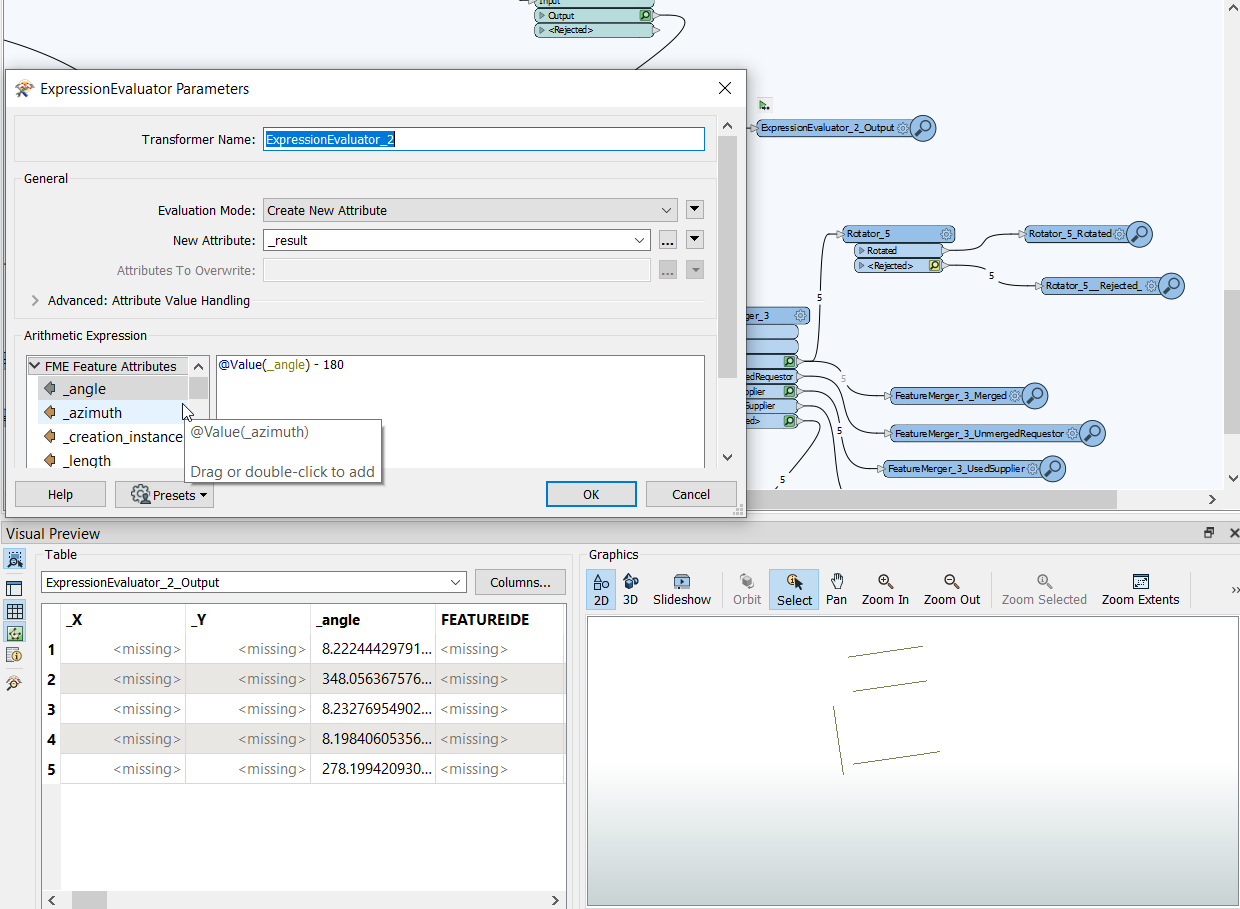The image size is (1240, 909).
Task: Switch graphics view to 2D mode
Action: coord(601,589)
